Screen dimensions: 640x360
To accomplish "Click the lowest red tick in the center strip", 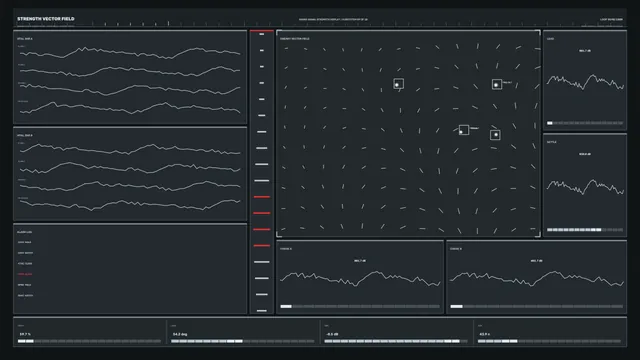I will coord(262,246).
